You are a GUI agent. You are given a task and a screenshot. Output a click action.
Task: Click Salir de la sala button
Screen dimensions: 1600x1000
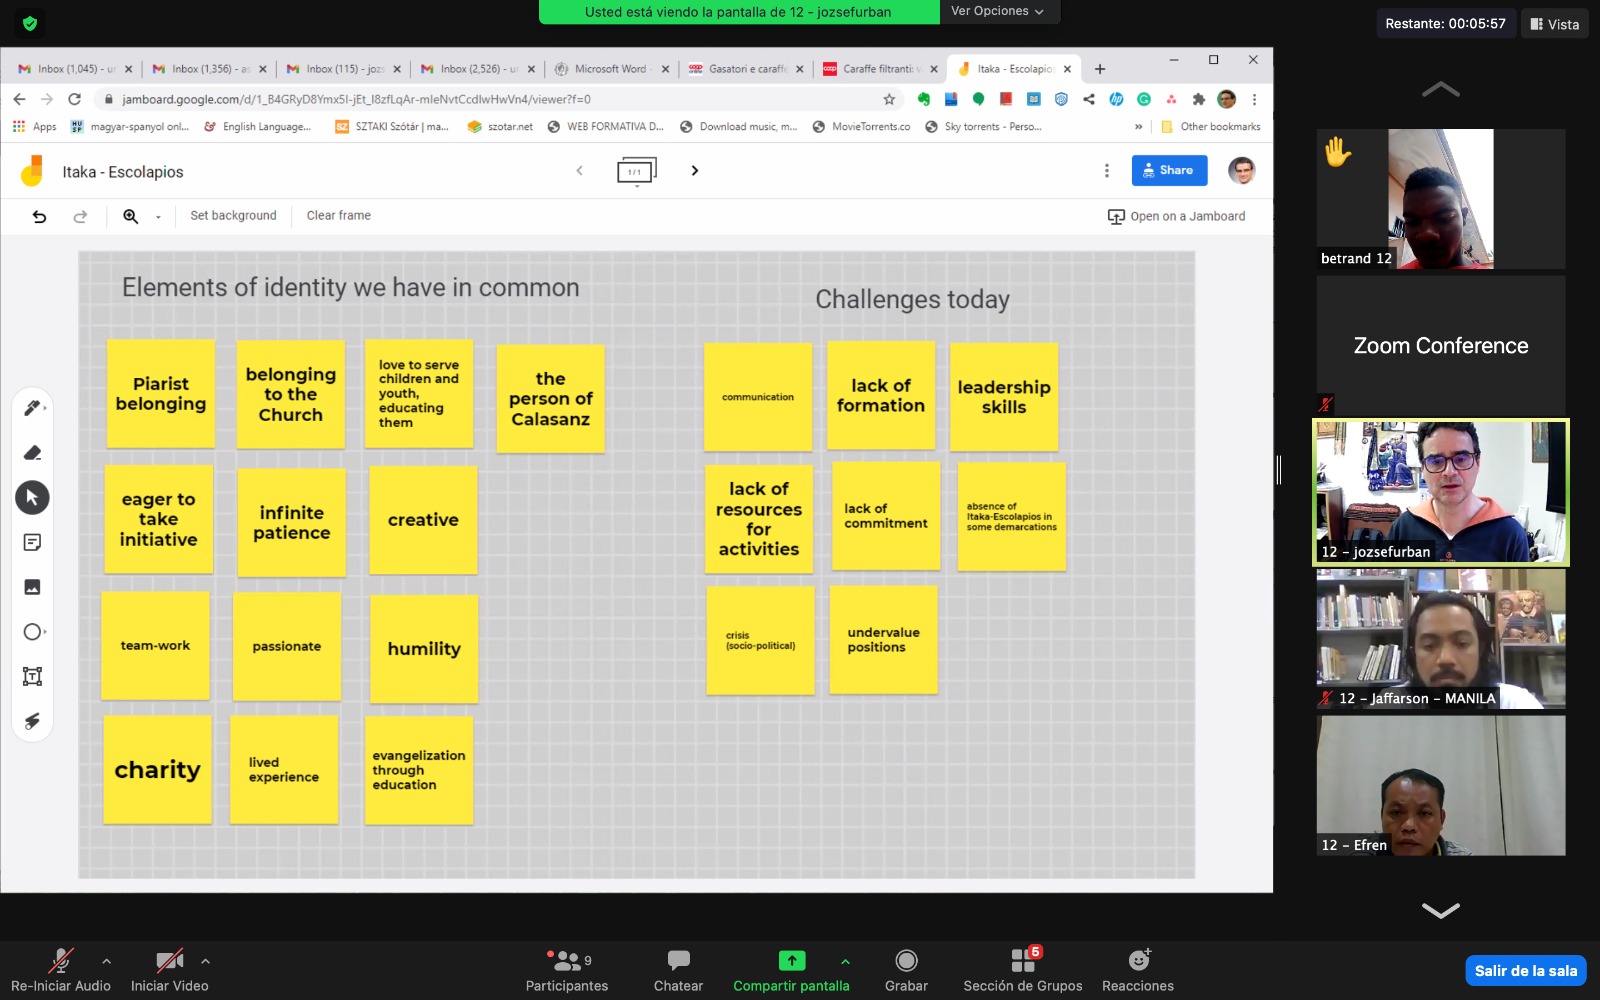click(x=1525, y=971)
